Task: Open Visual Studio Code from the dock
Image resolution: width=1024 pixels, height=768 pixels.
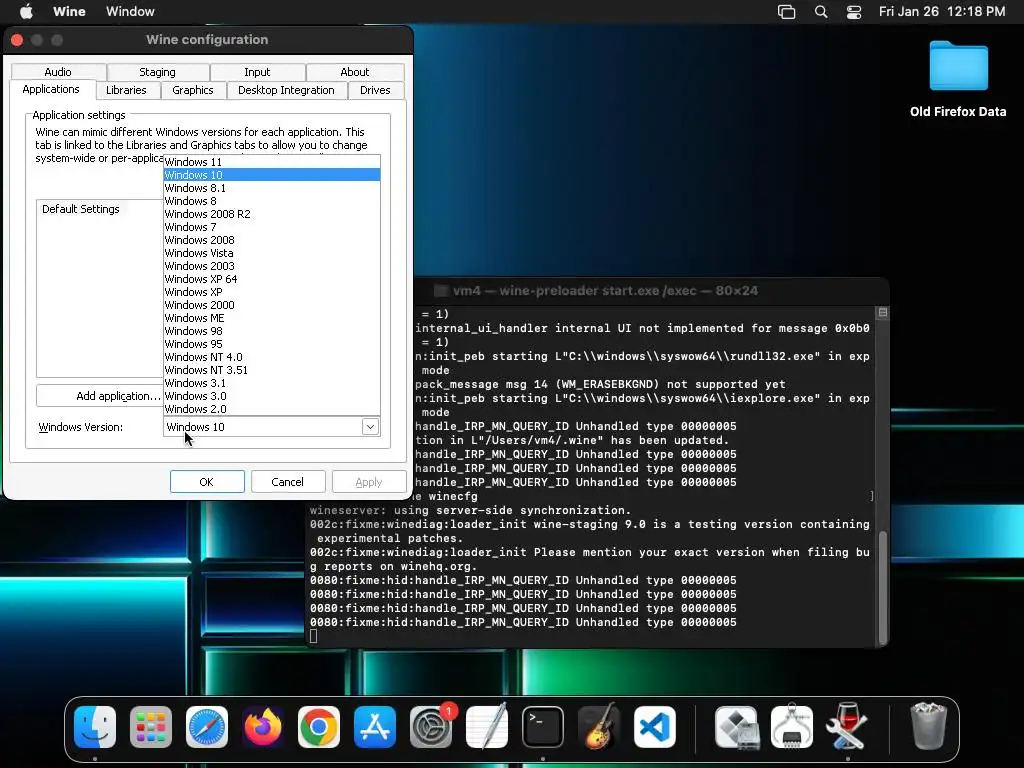Action: point(654,727)
